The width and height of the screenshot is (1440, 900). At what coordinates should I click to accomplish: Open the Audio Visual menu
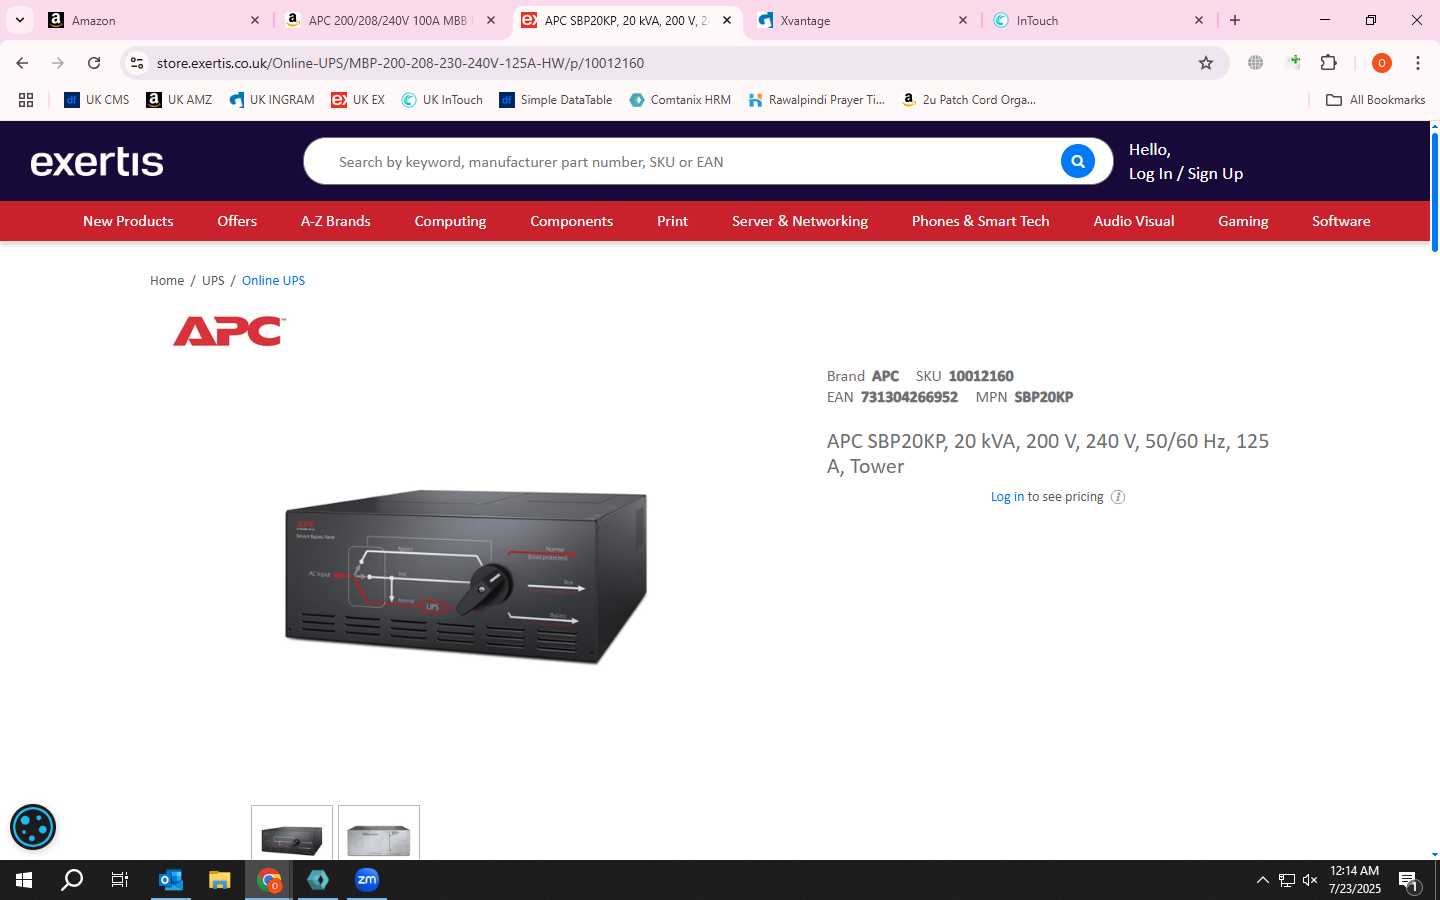coord(1133,221)
